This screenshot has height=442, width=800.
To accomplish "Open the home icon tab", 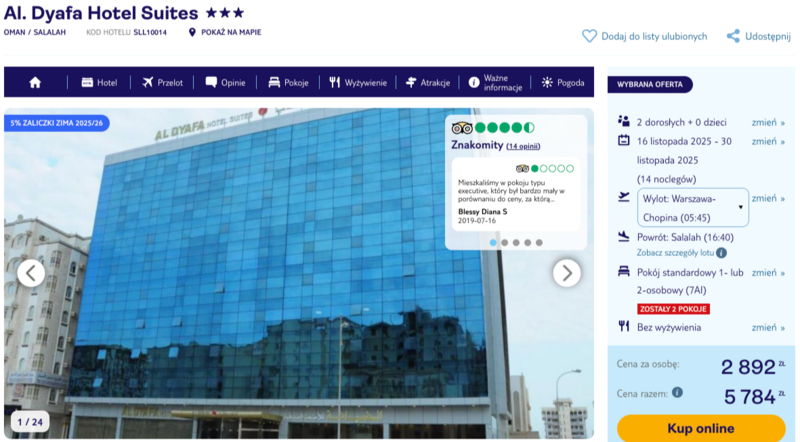I will tap(35, 82).
